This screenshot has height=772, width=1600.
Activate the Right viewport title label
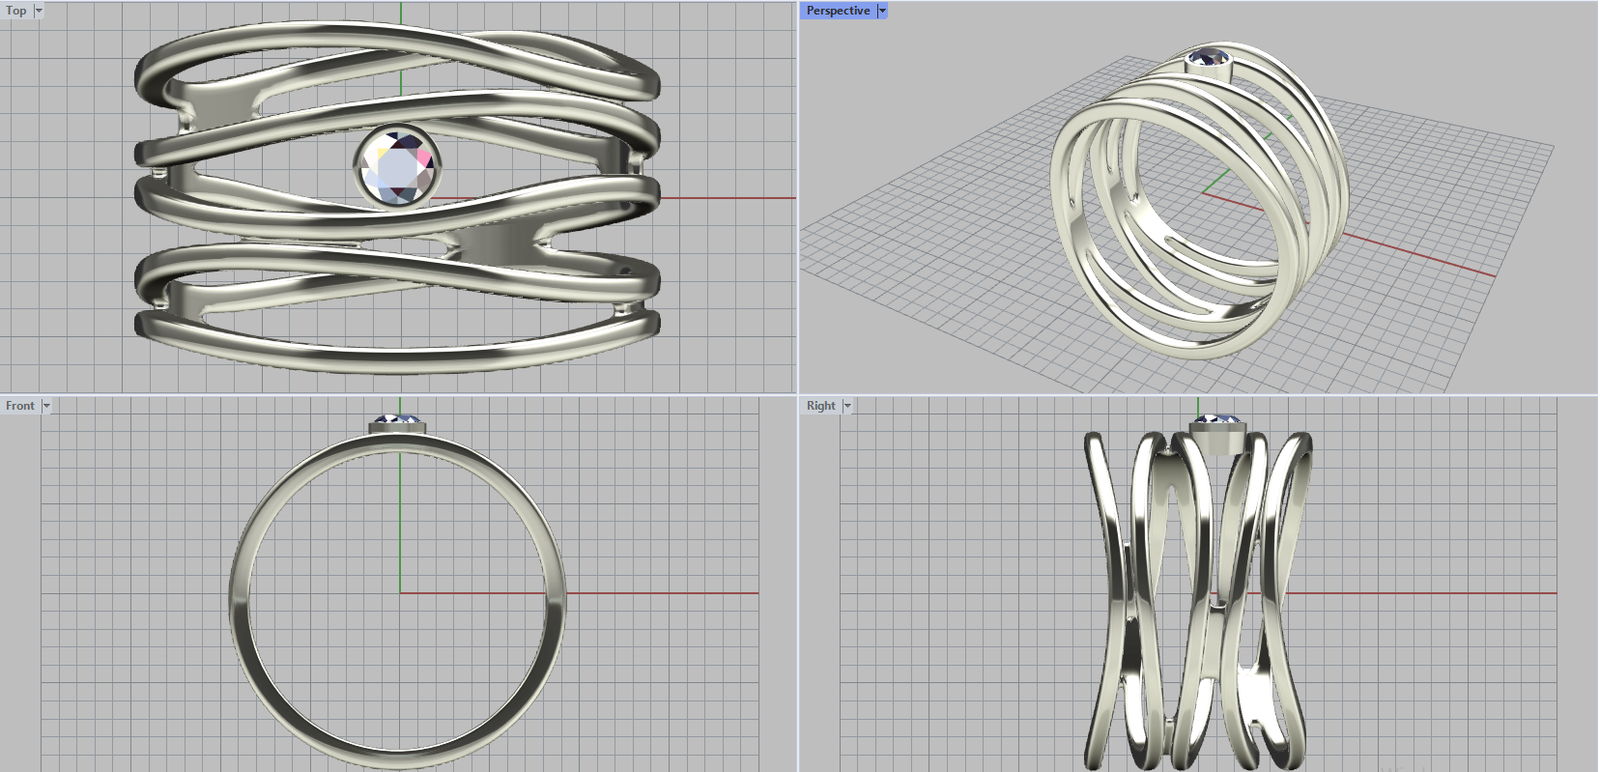pos(821,406)
